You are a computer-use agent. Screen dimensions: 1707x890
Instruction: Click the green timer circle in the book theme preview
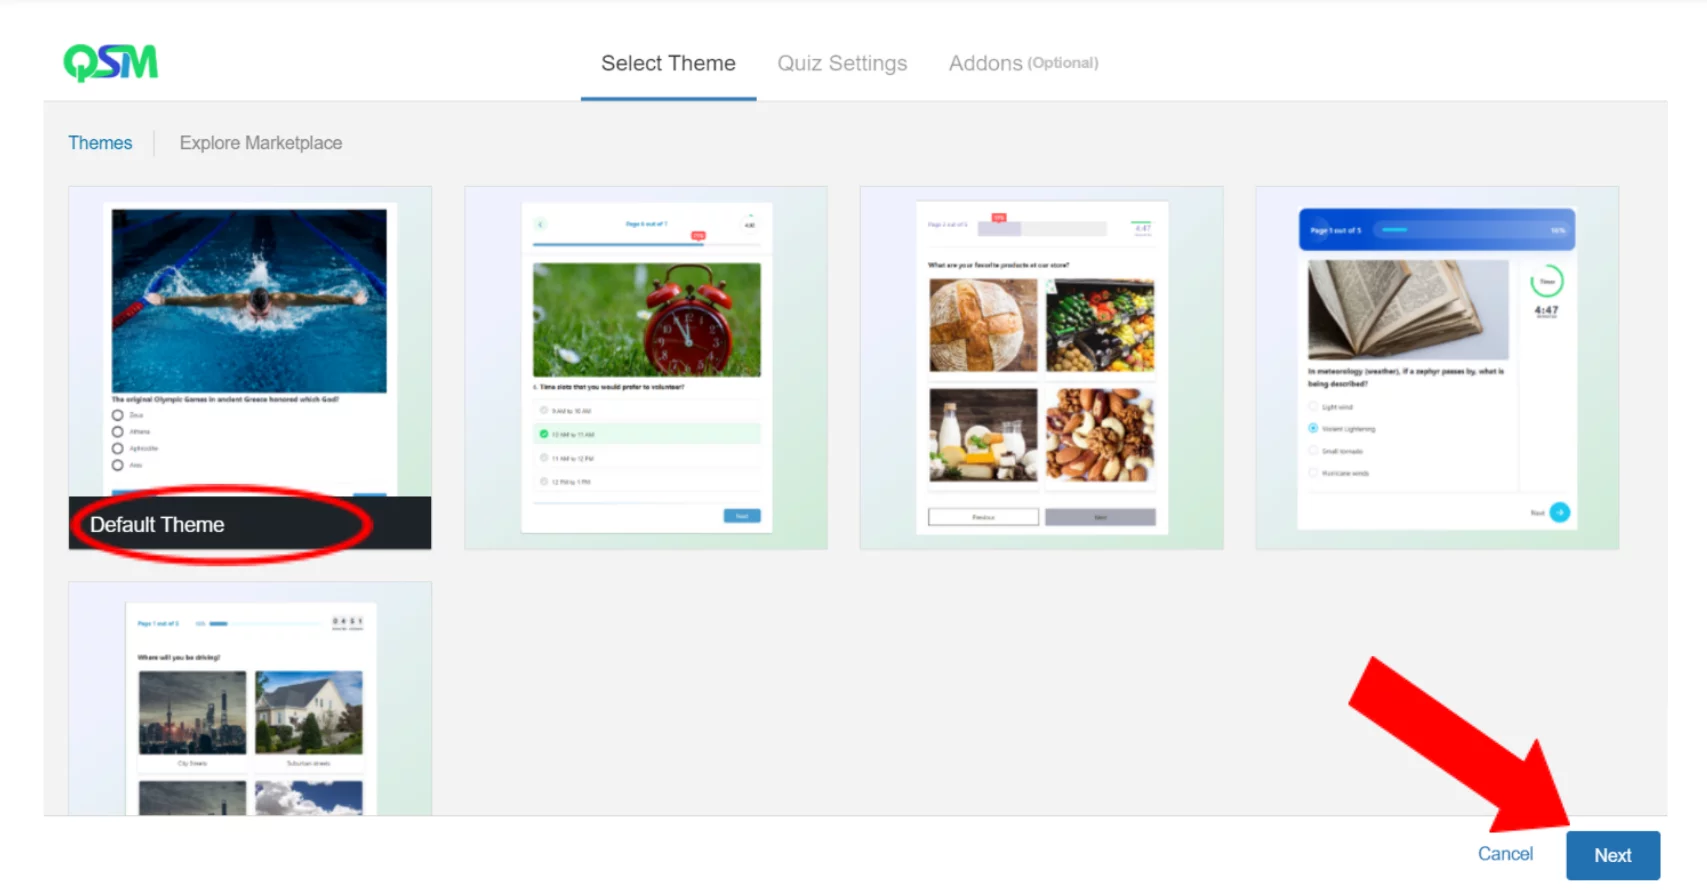click(1546, 282)
